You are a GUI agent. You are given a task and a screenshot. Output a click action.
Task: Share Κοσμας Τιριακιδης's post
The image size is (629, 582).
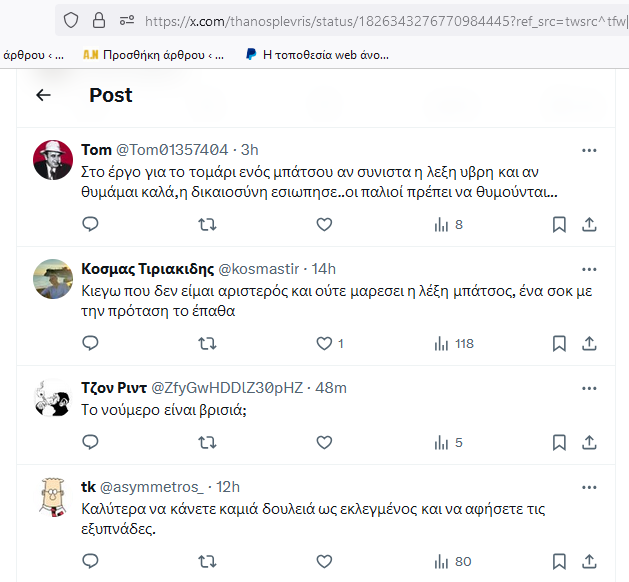click(589, 344)
